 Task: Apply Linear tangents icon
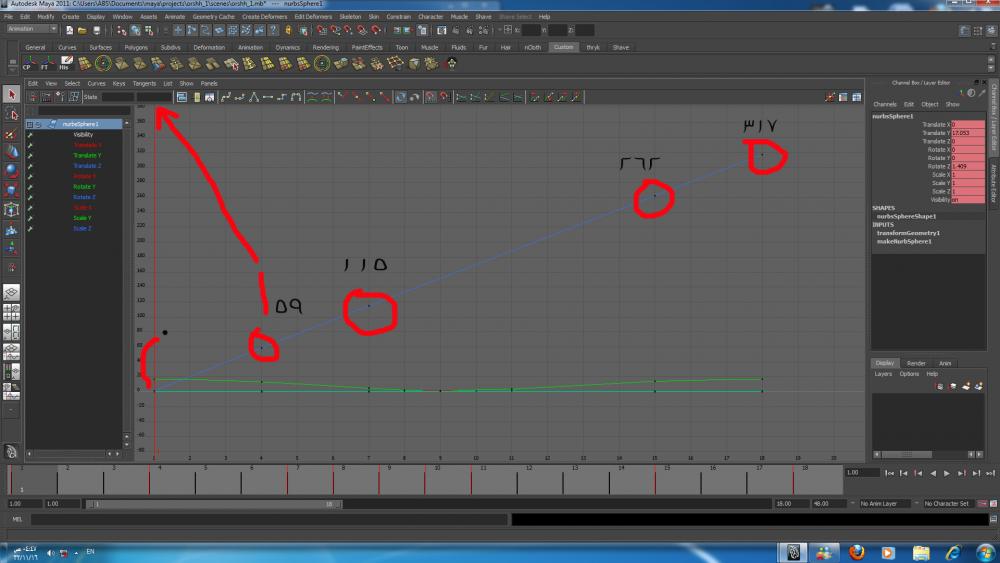pyautogui.click(x=253, y=97)
